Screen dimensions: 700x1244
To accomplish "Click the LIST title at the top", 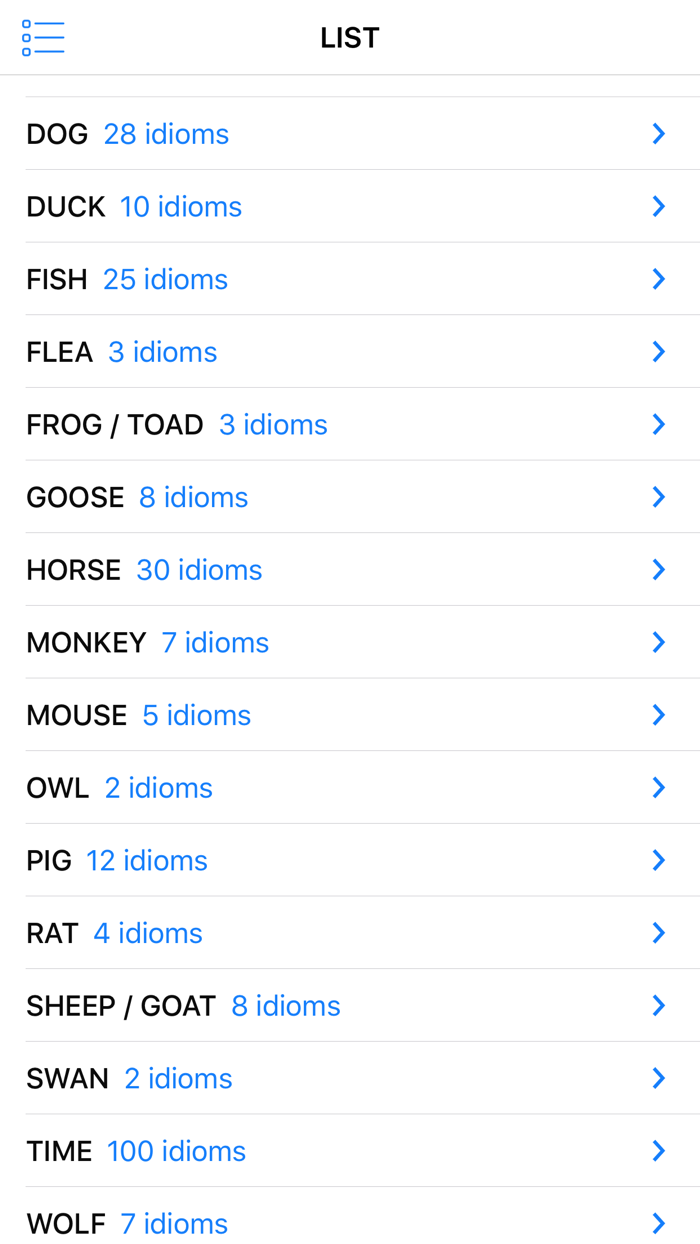I will click(x=349, y=37).
